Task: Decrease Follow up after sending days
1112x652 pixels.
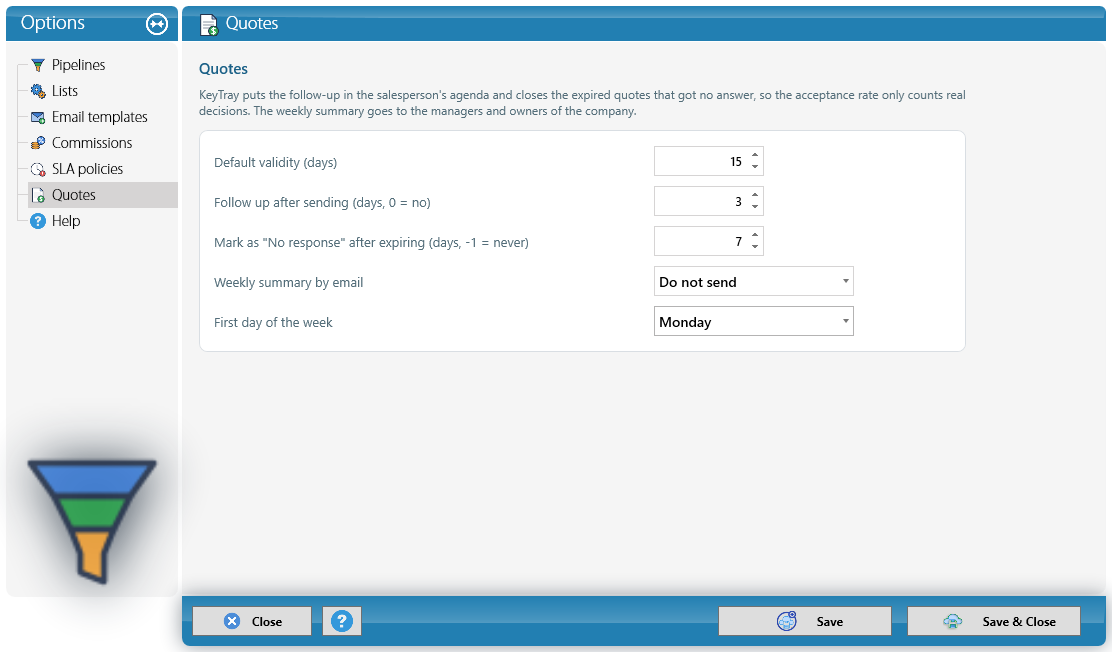Action: [x=755, y=207]
